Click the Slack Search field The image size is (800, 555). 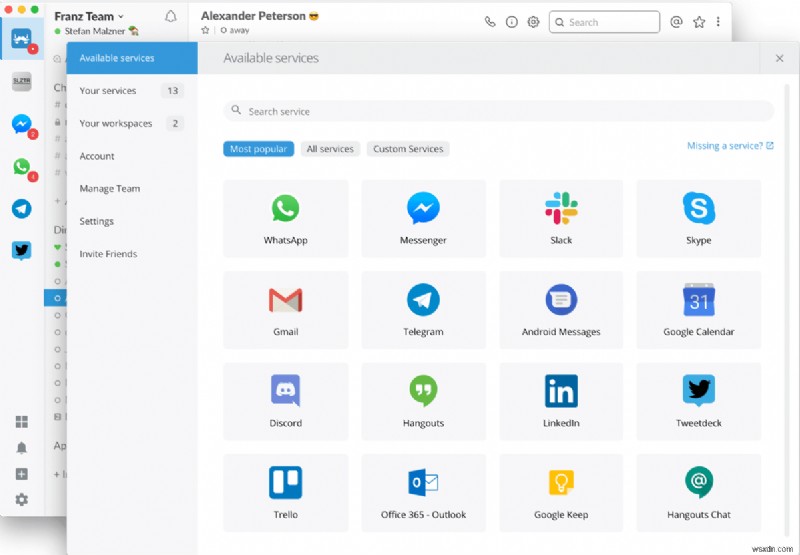pyautogui.click(x=604, y=22)
